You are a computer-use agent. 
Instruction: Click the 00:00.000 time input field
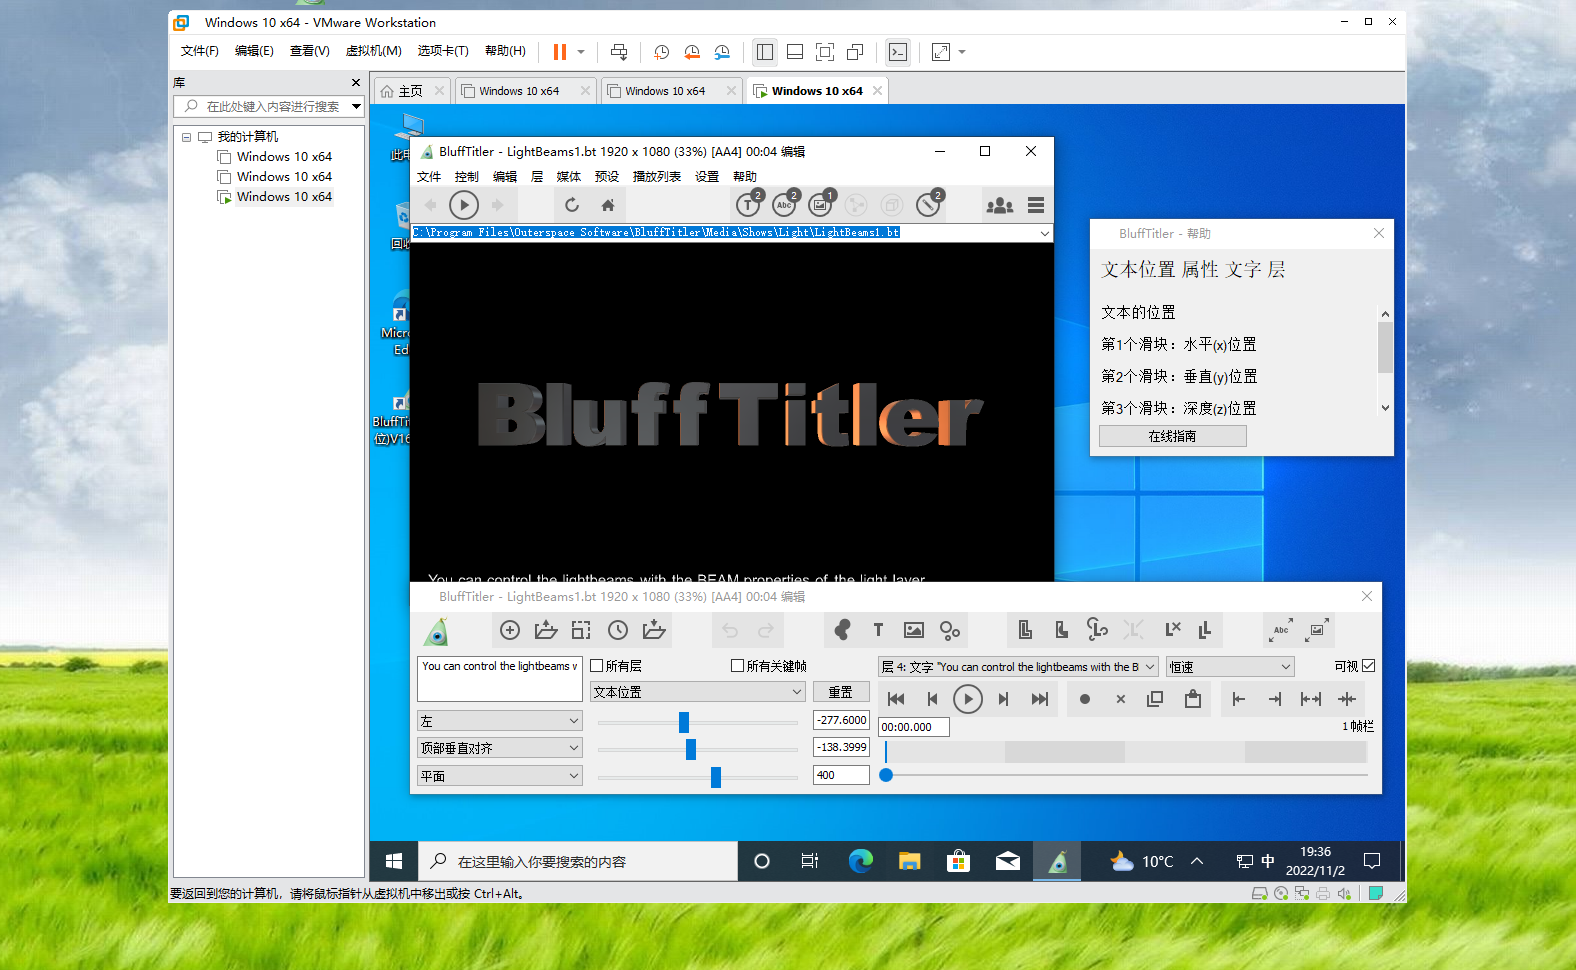coord(914,727)
